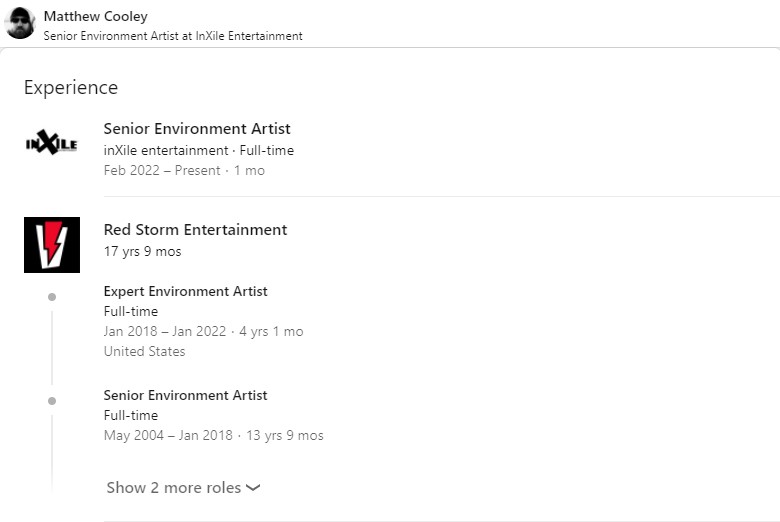Open the Senior Environment Artist role at inXile
780x522 pixels.
point(197,129)
